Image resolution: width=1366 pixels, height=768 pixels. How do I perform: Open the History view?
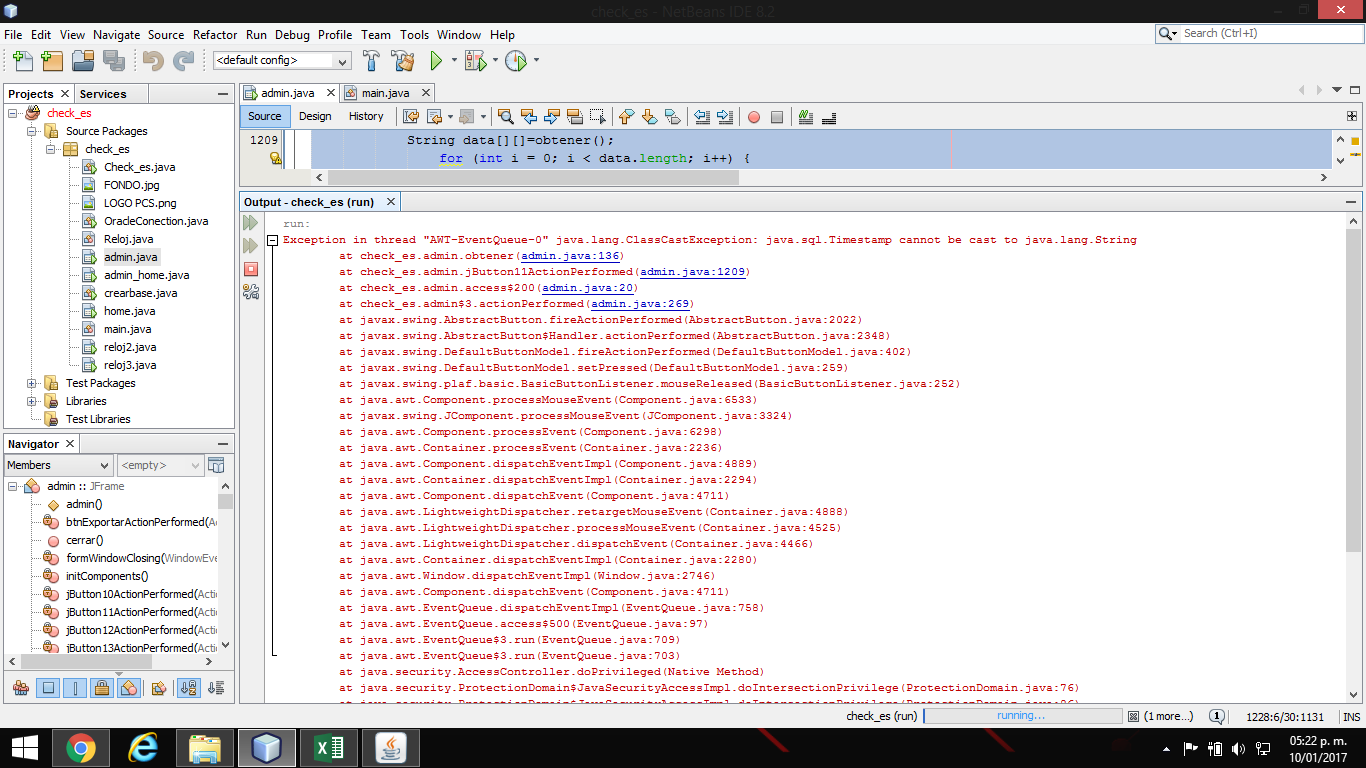click(366, 116)
